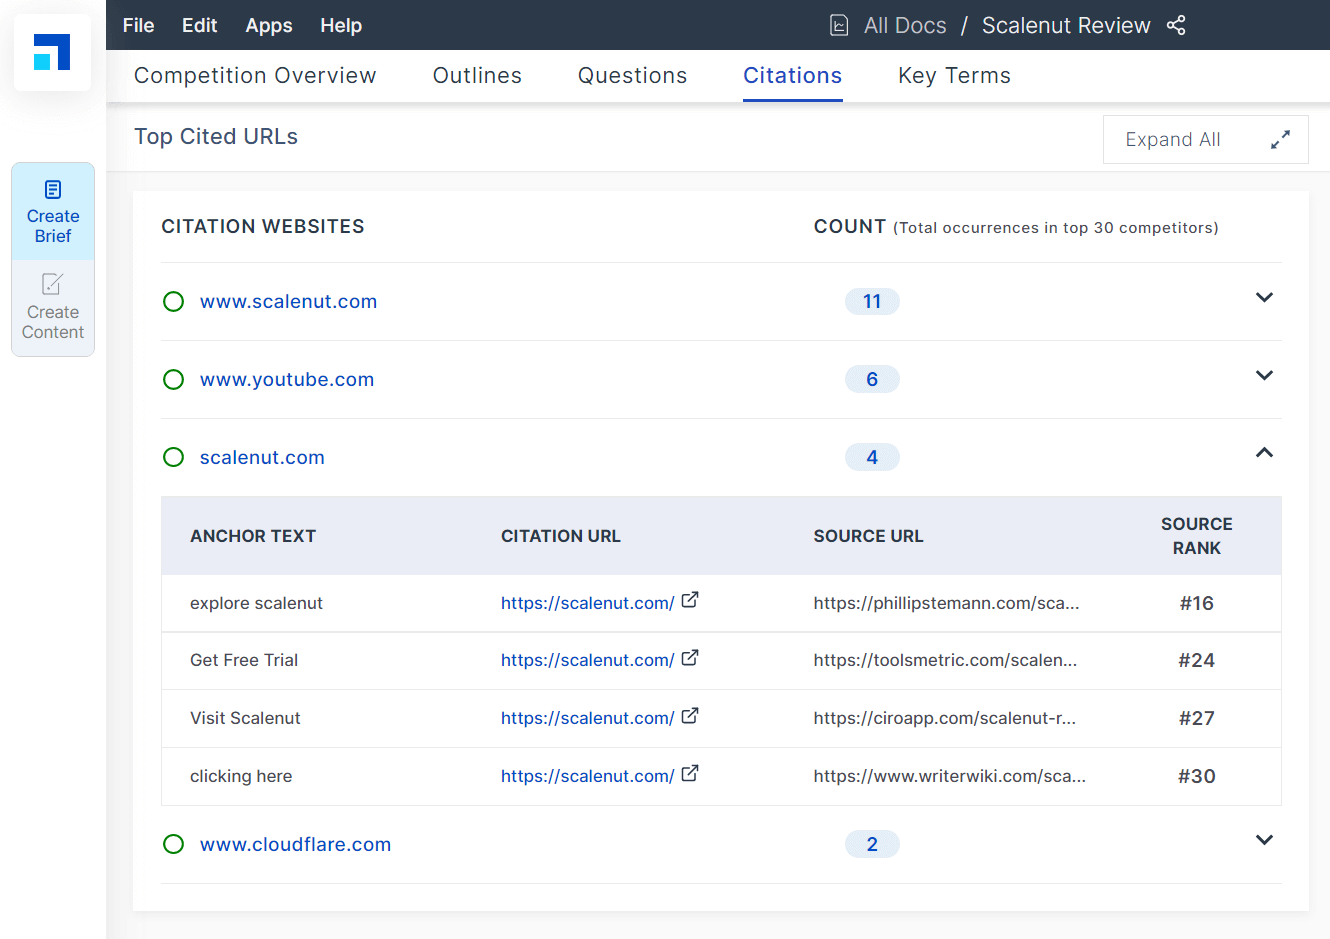Click the Create Content pencil icon
Screen dimensions: 1330x939
click(53, 284)
